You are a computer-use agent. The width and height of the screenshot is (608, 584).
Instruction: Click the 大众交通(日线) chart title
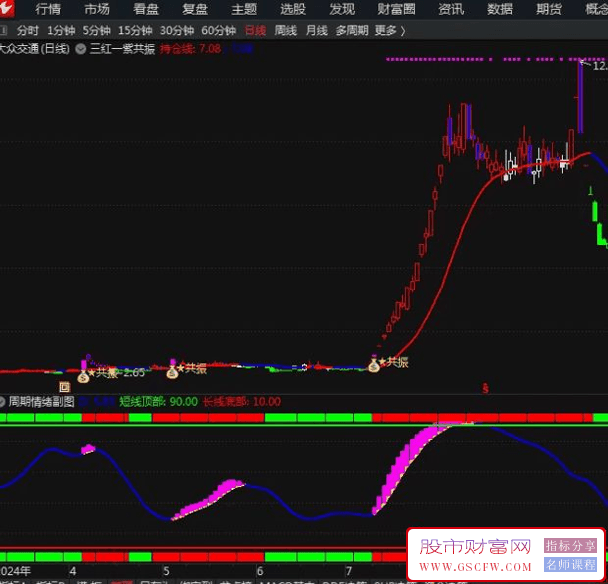pos(35,49)
